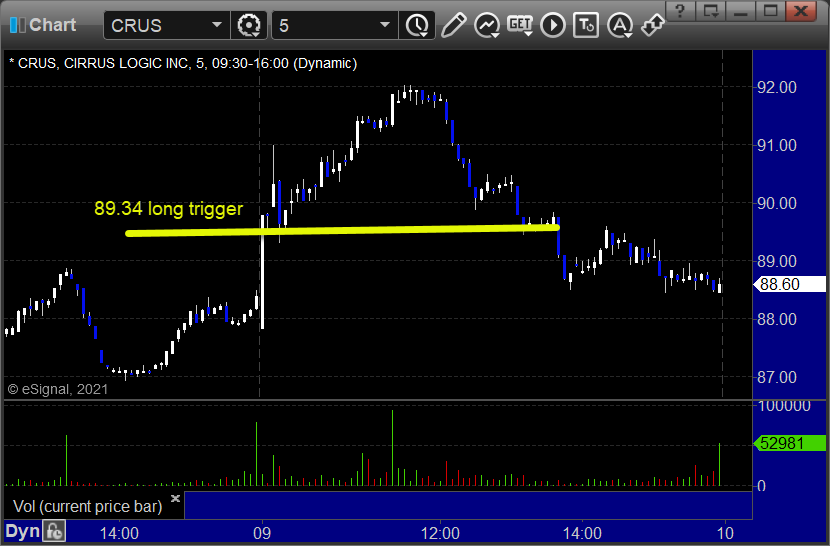Open the text template To icon

tap(586, 25)
